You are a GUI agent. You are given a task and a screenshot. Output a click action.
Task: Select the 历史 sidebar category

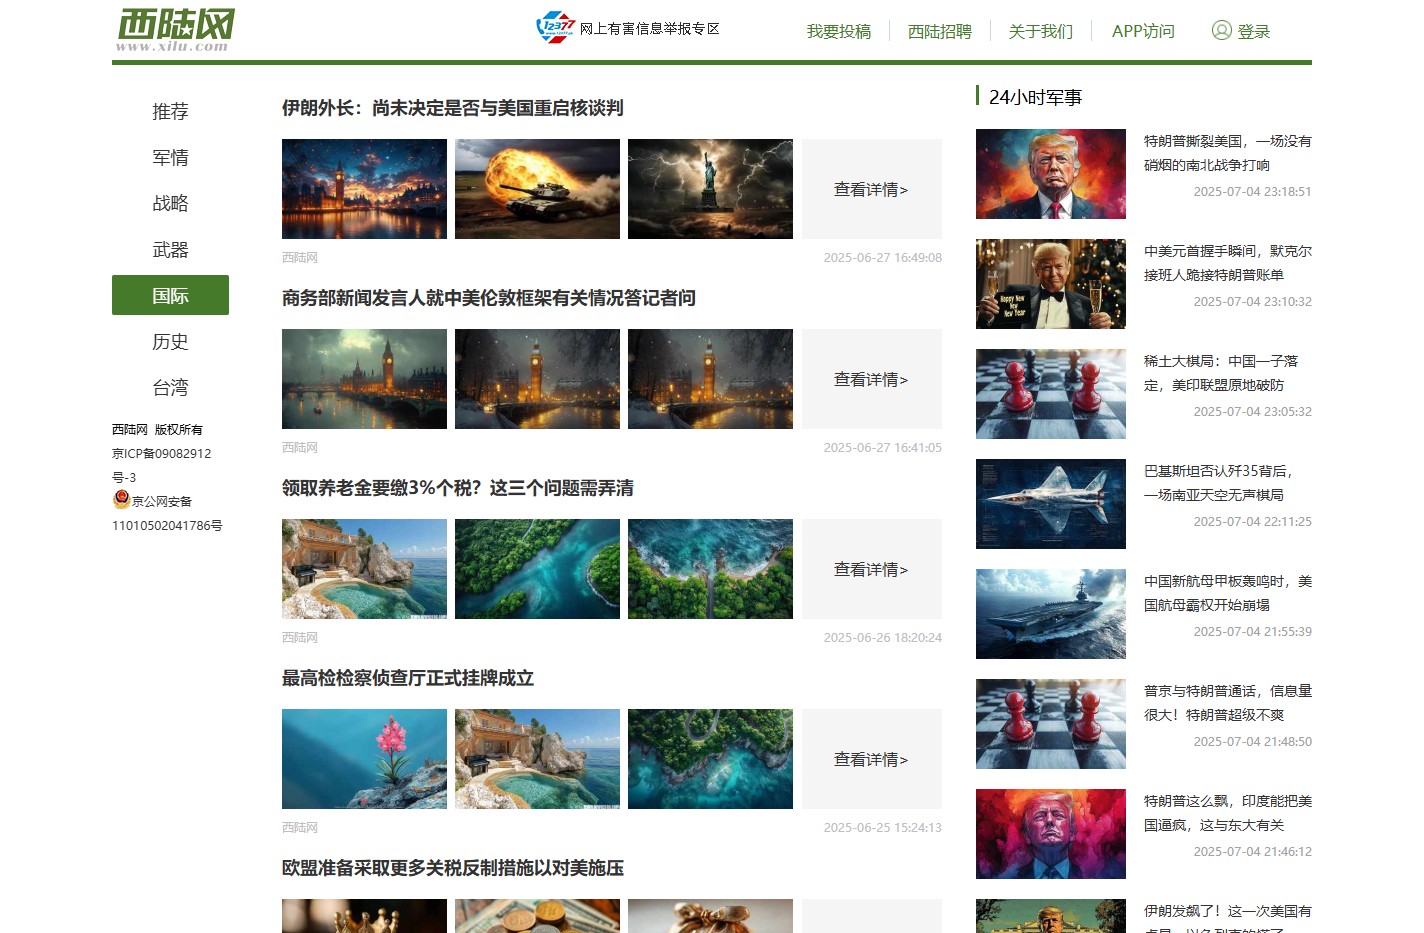click(170, 341)
